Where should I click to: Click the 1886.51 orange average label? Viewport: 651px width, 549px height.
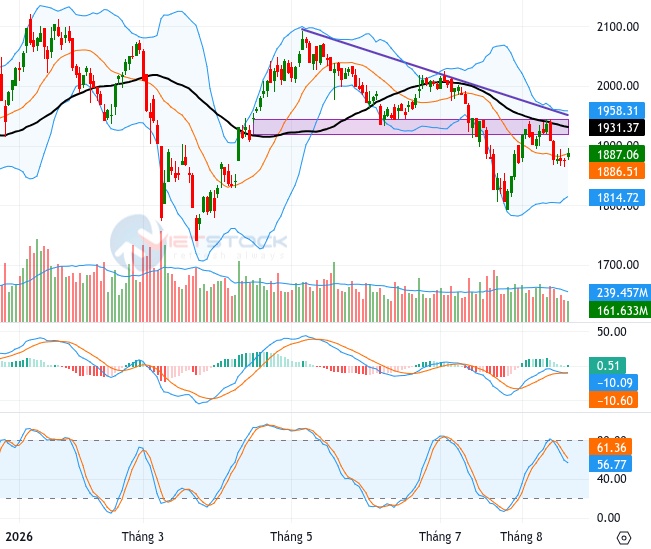[617, 171]
